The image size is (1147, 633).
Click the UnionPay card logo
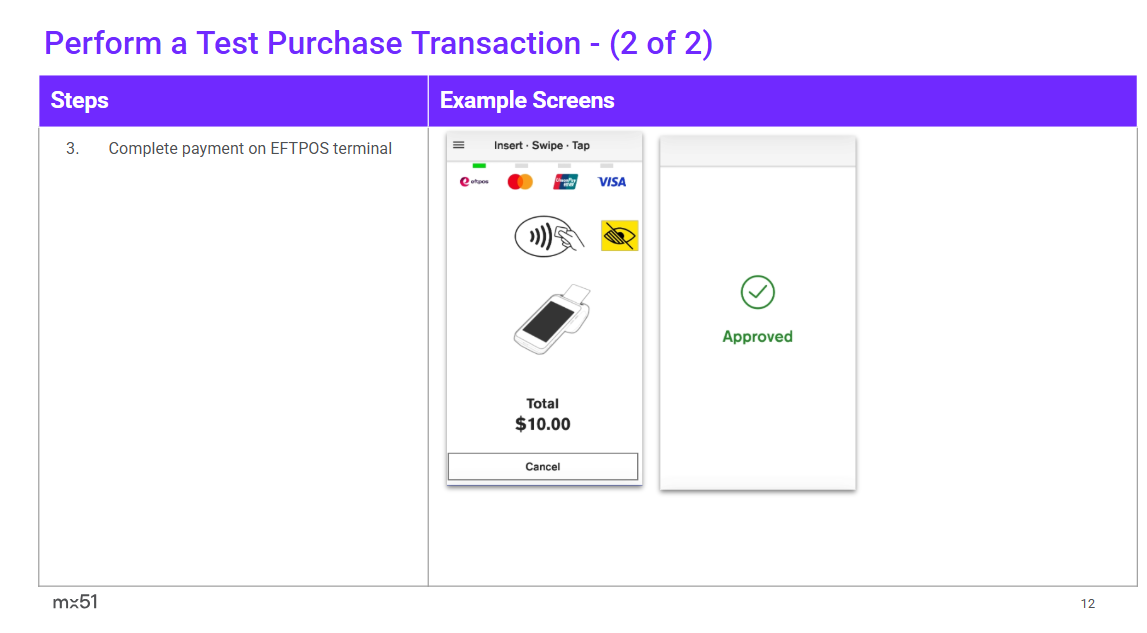coord(566,182)
